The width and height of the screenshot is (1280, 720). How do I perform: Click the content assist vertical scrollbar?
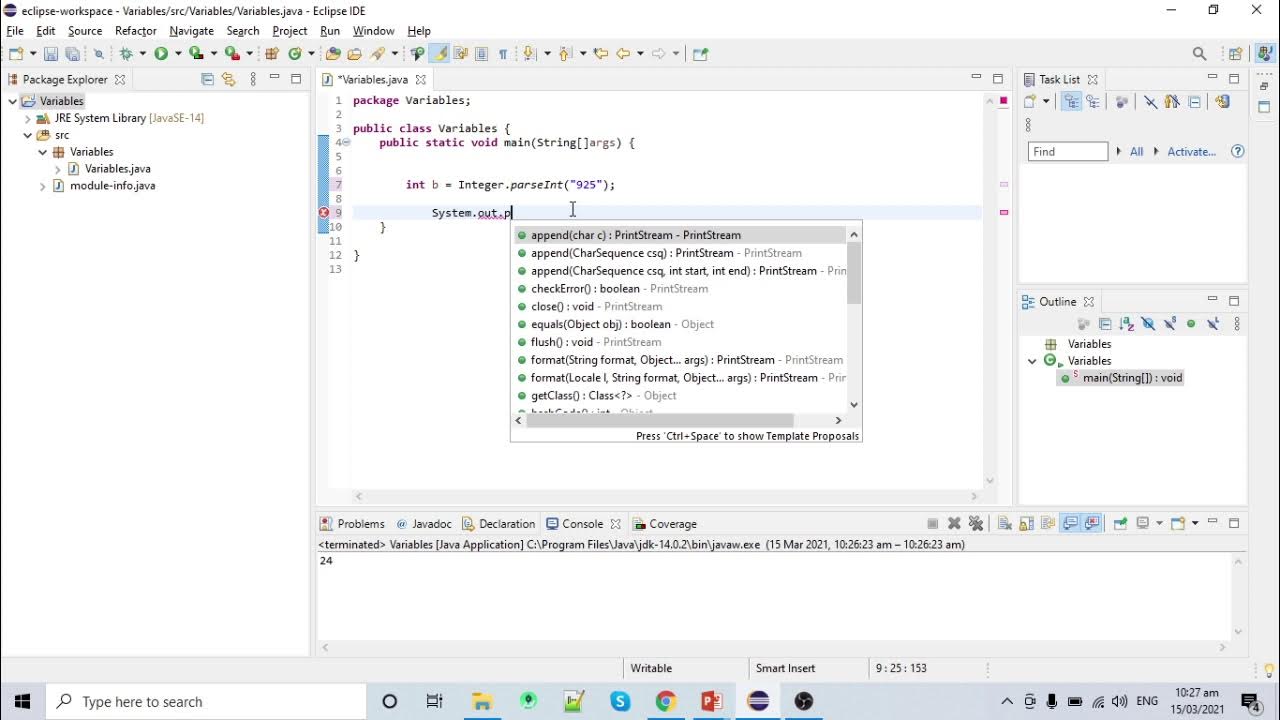(x=854, y=320)
